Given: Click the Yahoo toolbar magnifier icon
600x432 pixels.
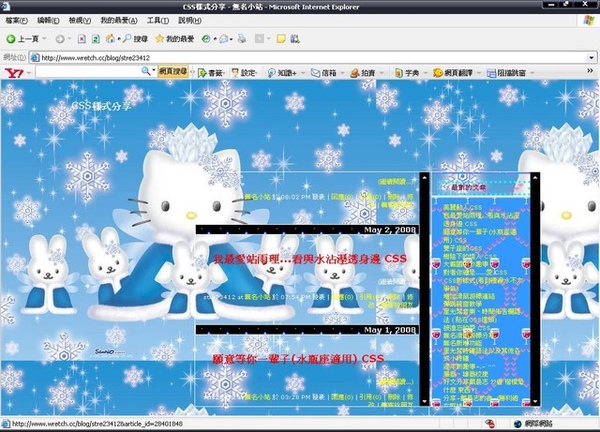Looking at the screenshot, I should point(145,71).
